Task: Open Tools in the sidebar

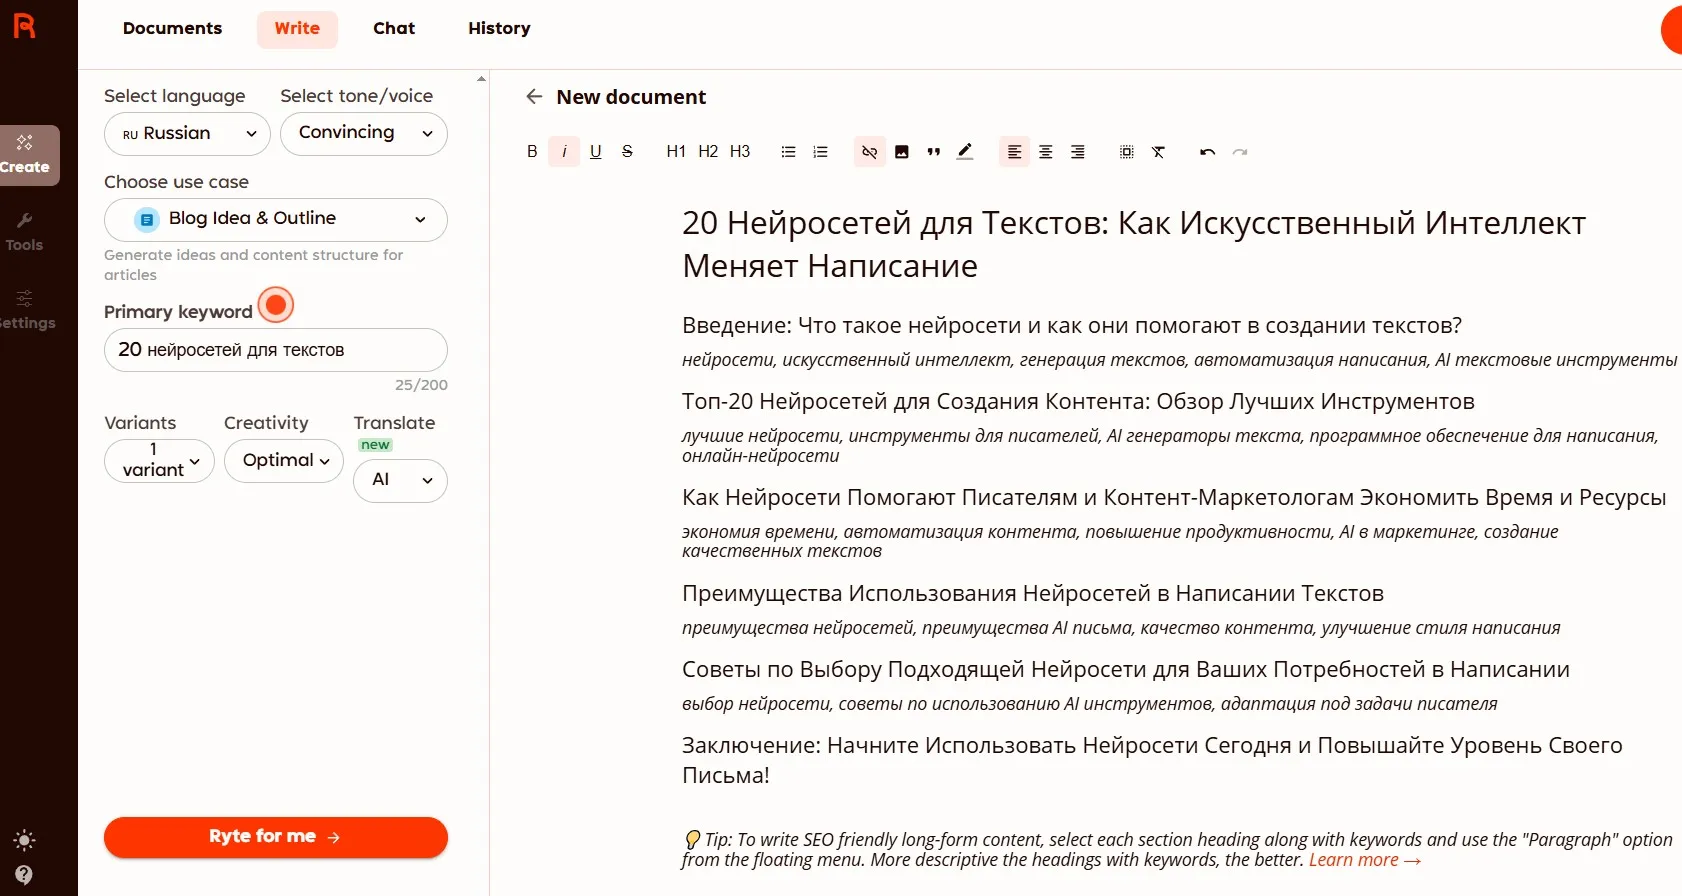Action: 24,232
